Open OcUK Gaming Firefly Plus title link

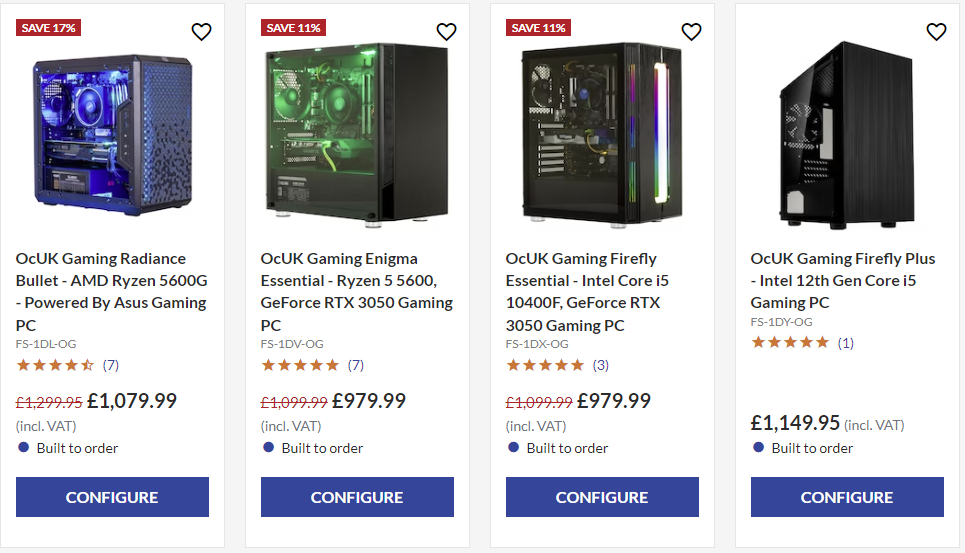pos(833,280)
